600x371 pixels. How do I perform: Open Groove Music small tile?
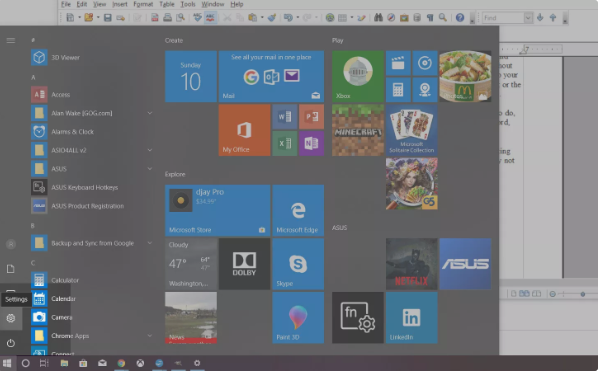point(425,63)
